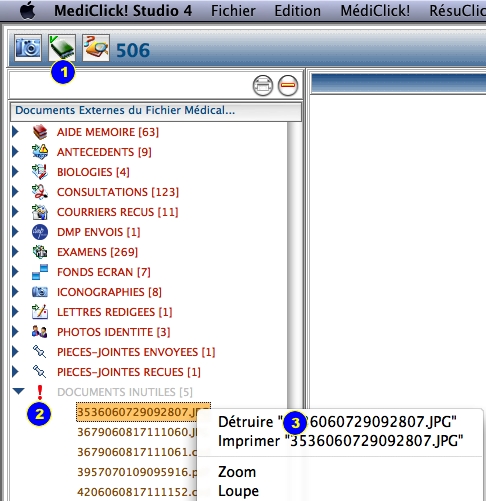Click the magnifier search toolbar icon
The image size is (486, 501).
coord(96,48)
